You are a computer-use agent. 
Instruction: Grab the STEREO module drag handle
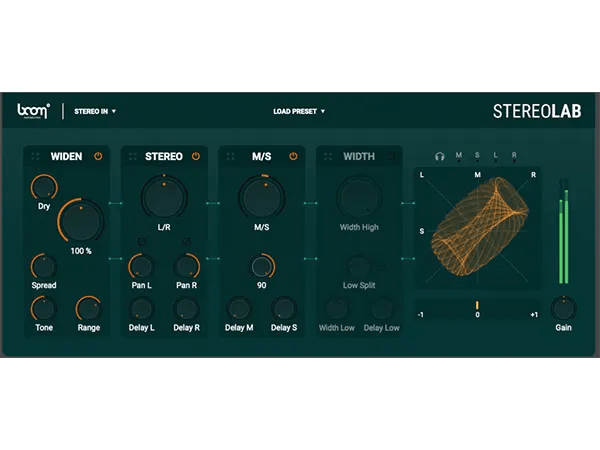[x=133, y=156]
